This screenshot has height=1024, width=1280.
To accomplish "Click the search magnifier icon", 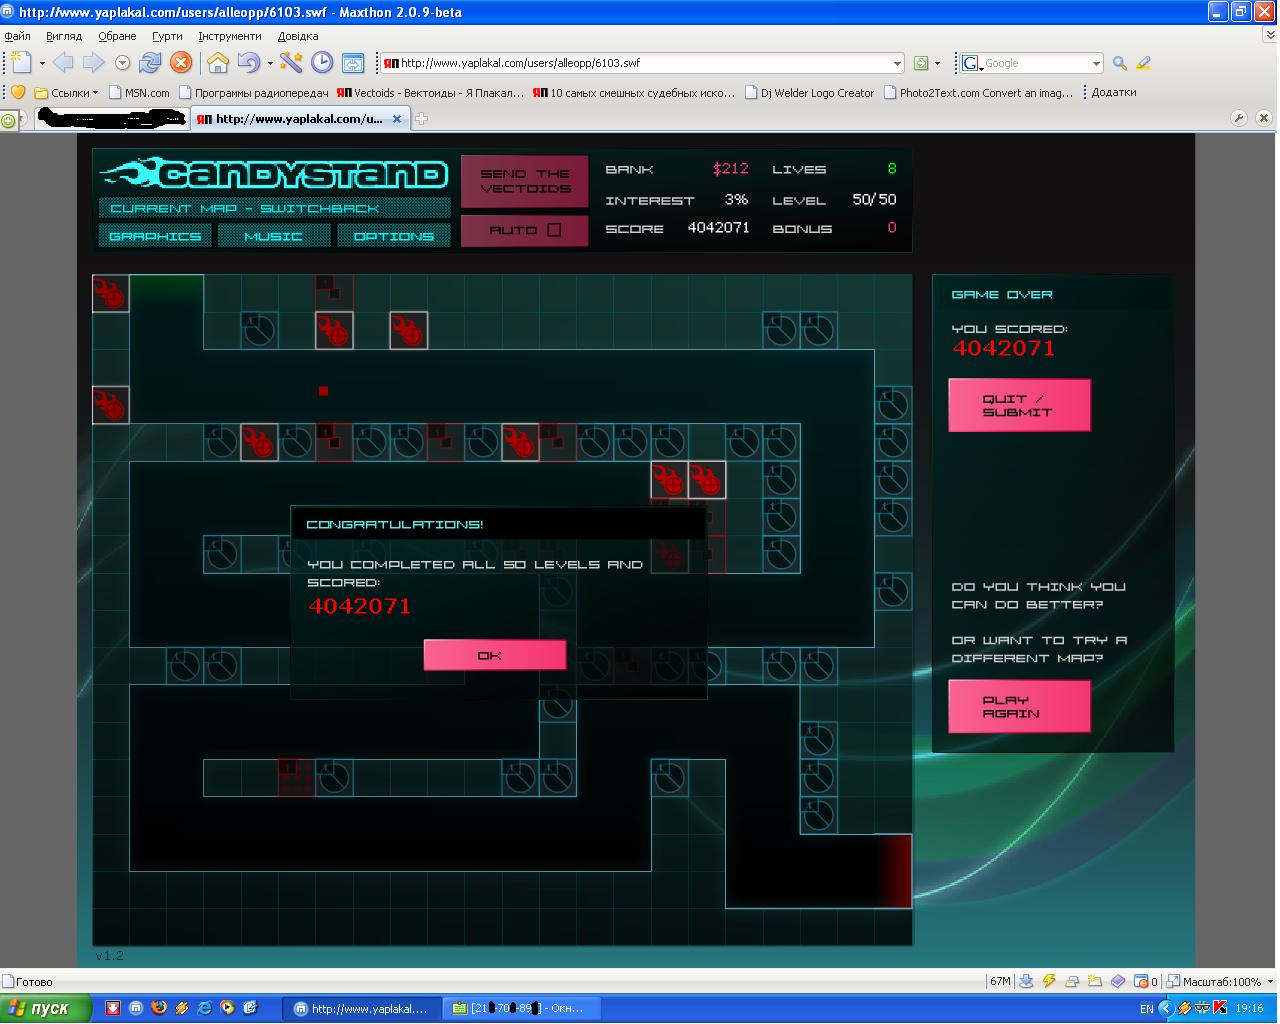I will [x=1120, y=63].
